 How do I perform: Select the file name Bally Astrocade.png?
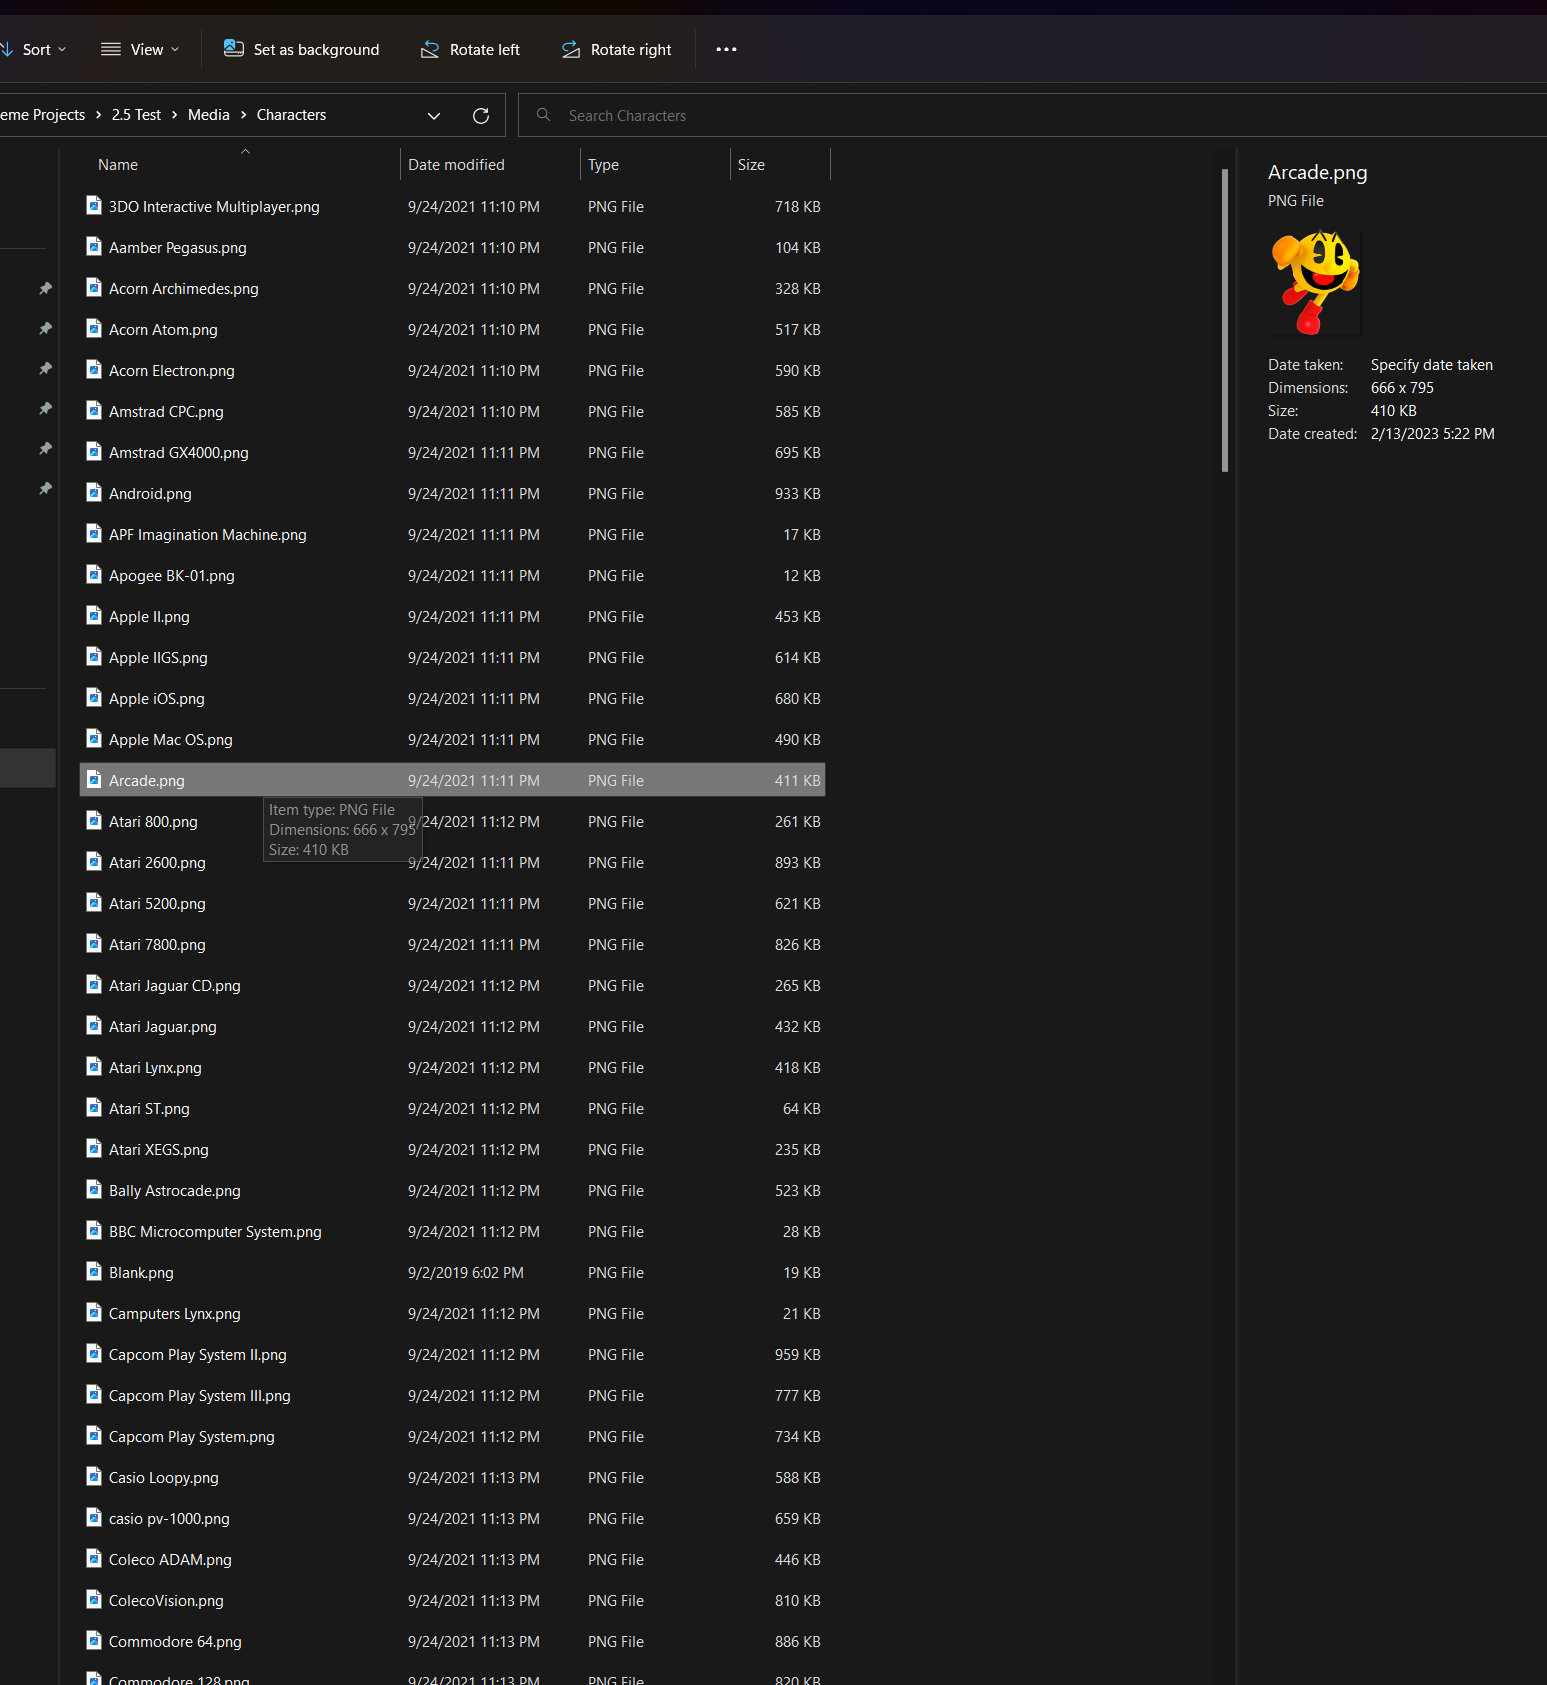click(175, 1191)
